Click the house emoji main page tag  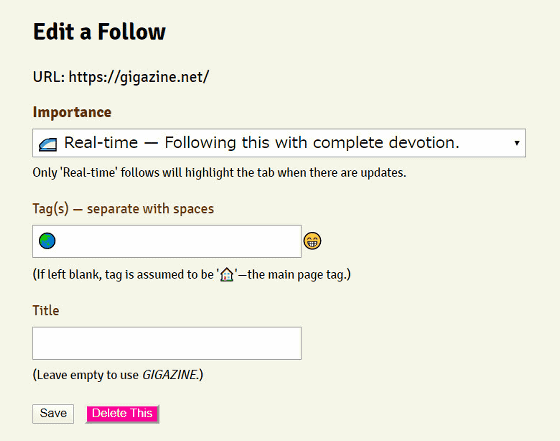pos(227,275)
